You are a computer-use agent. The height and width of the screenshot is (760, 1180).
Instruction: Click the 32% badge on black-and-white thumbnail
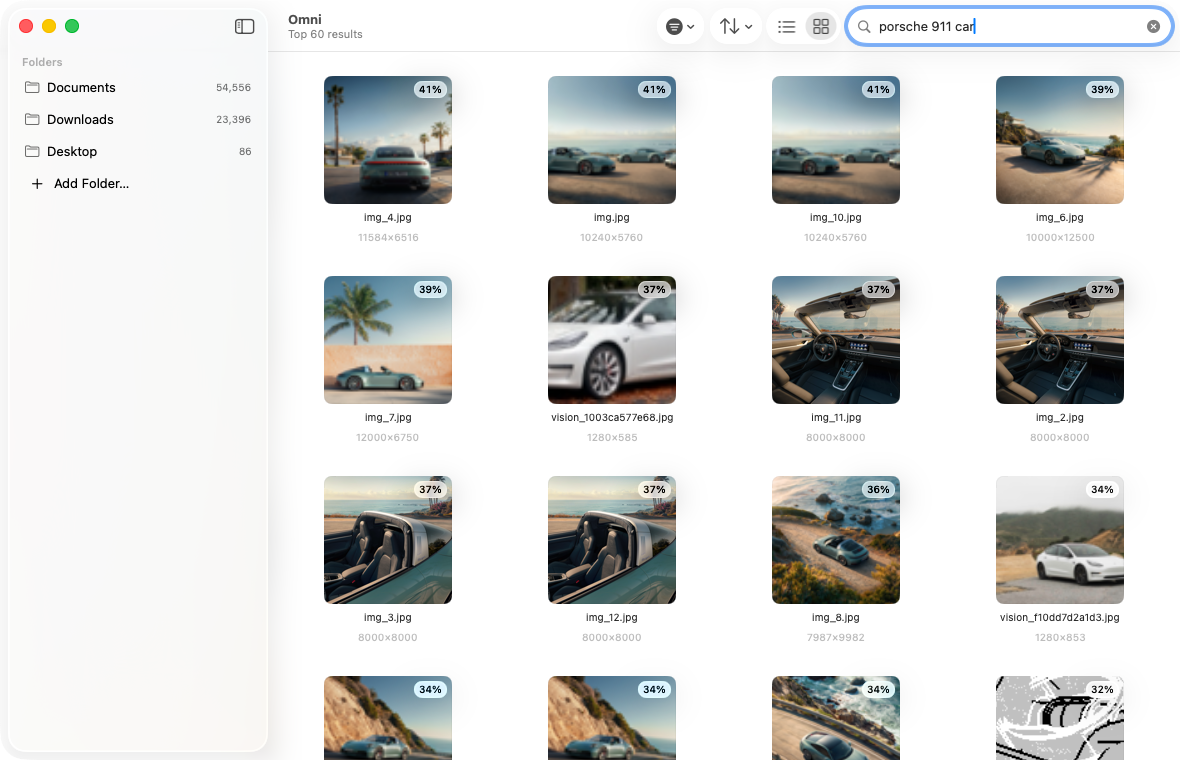click(1102, 690)
